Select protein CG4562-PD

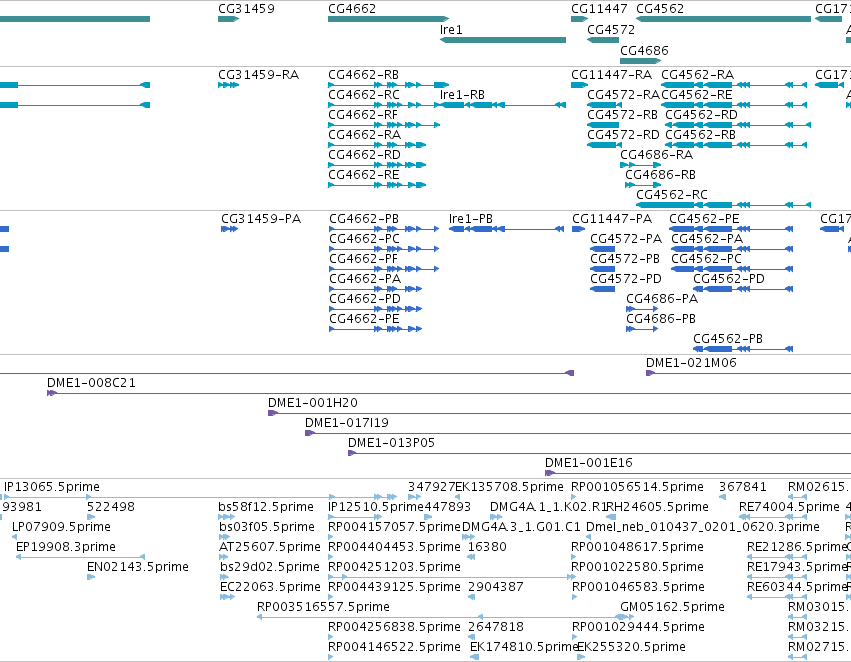[x=743, y=289]
